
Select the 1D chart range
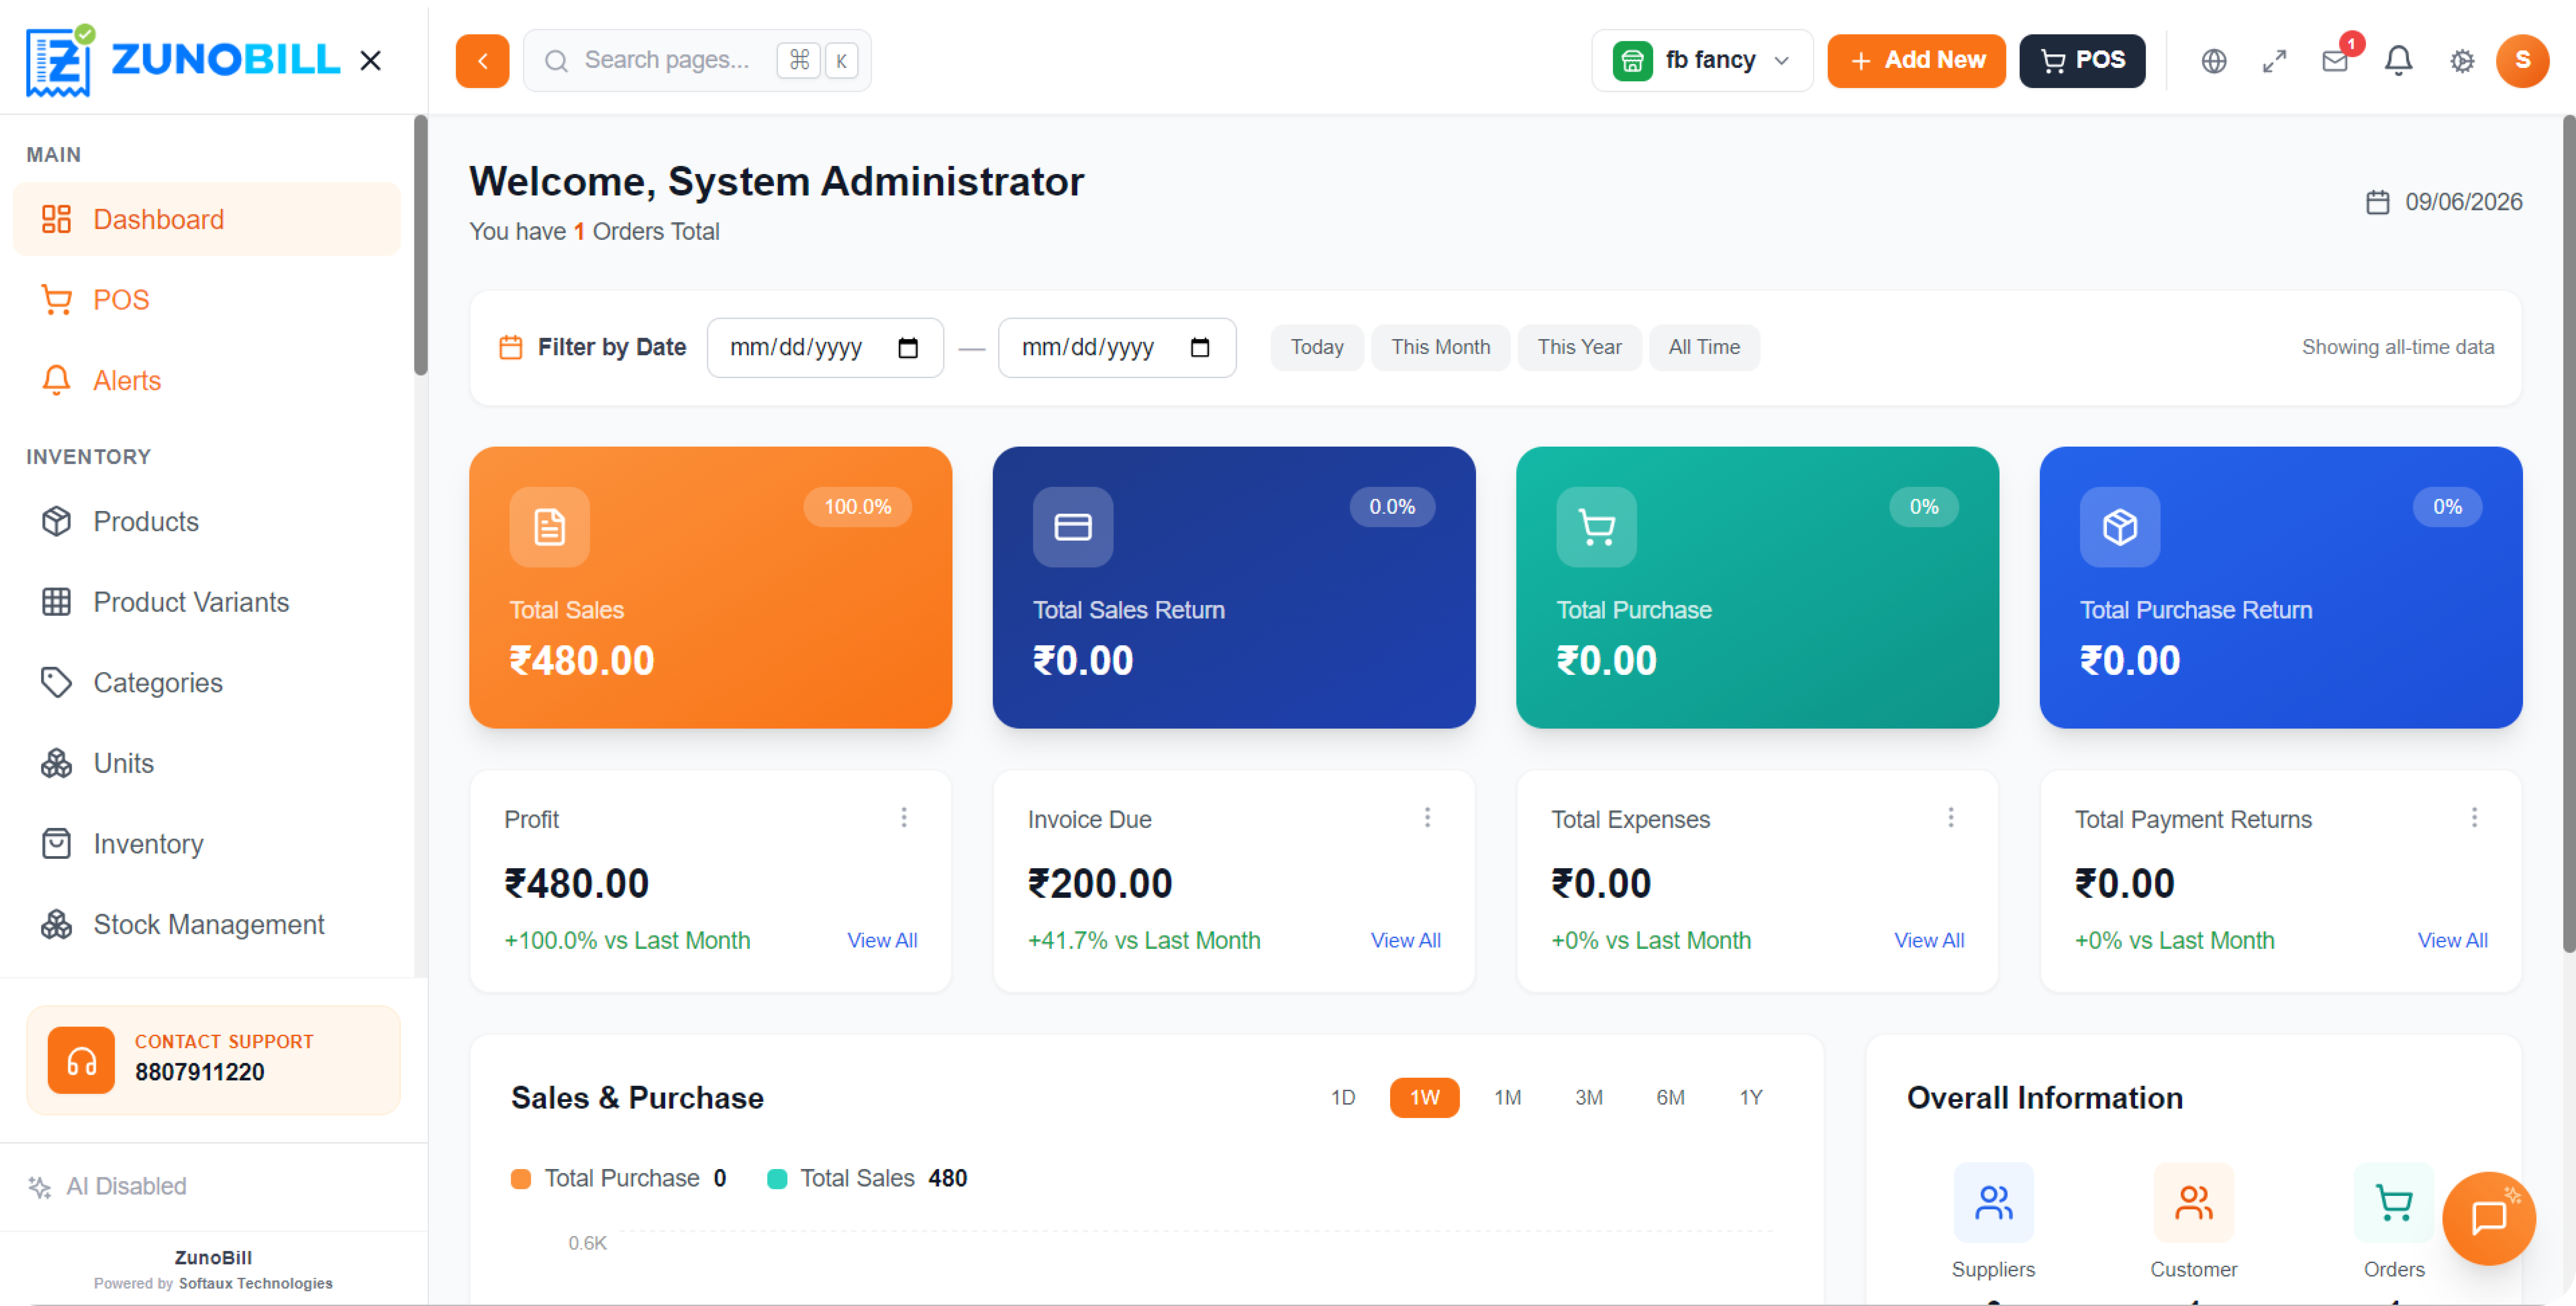point(1343,1098)
